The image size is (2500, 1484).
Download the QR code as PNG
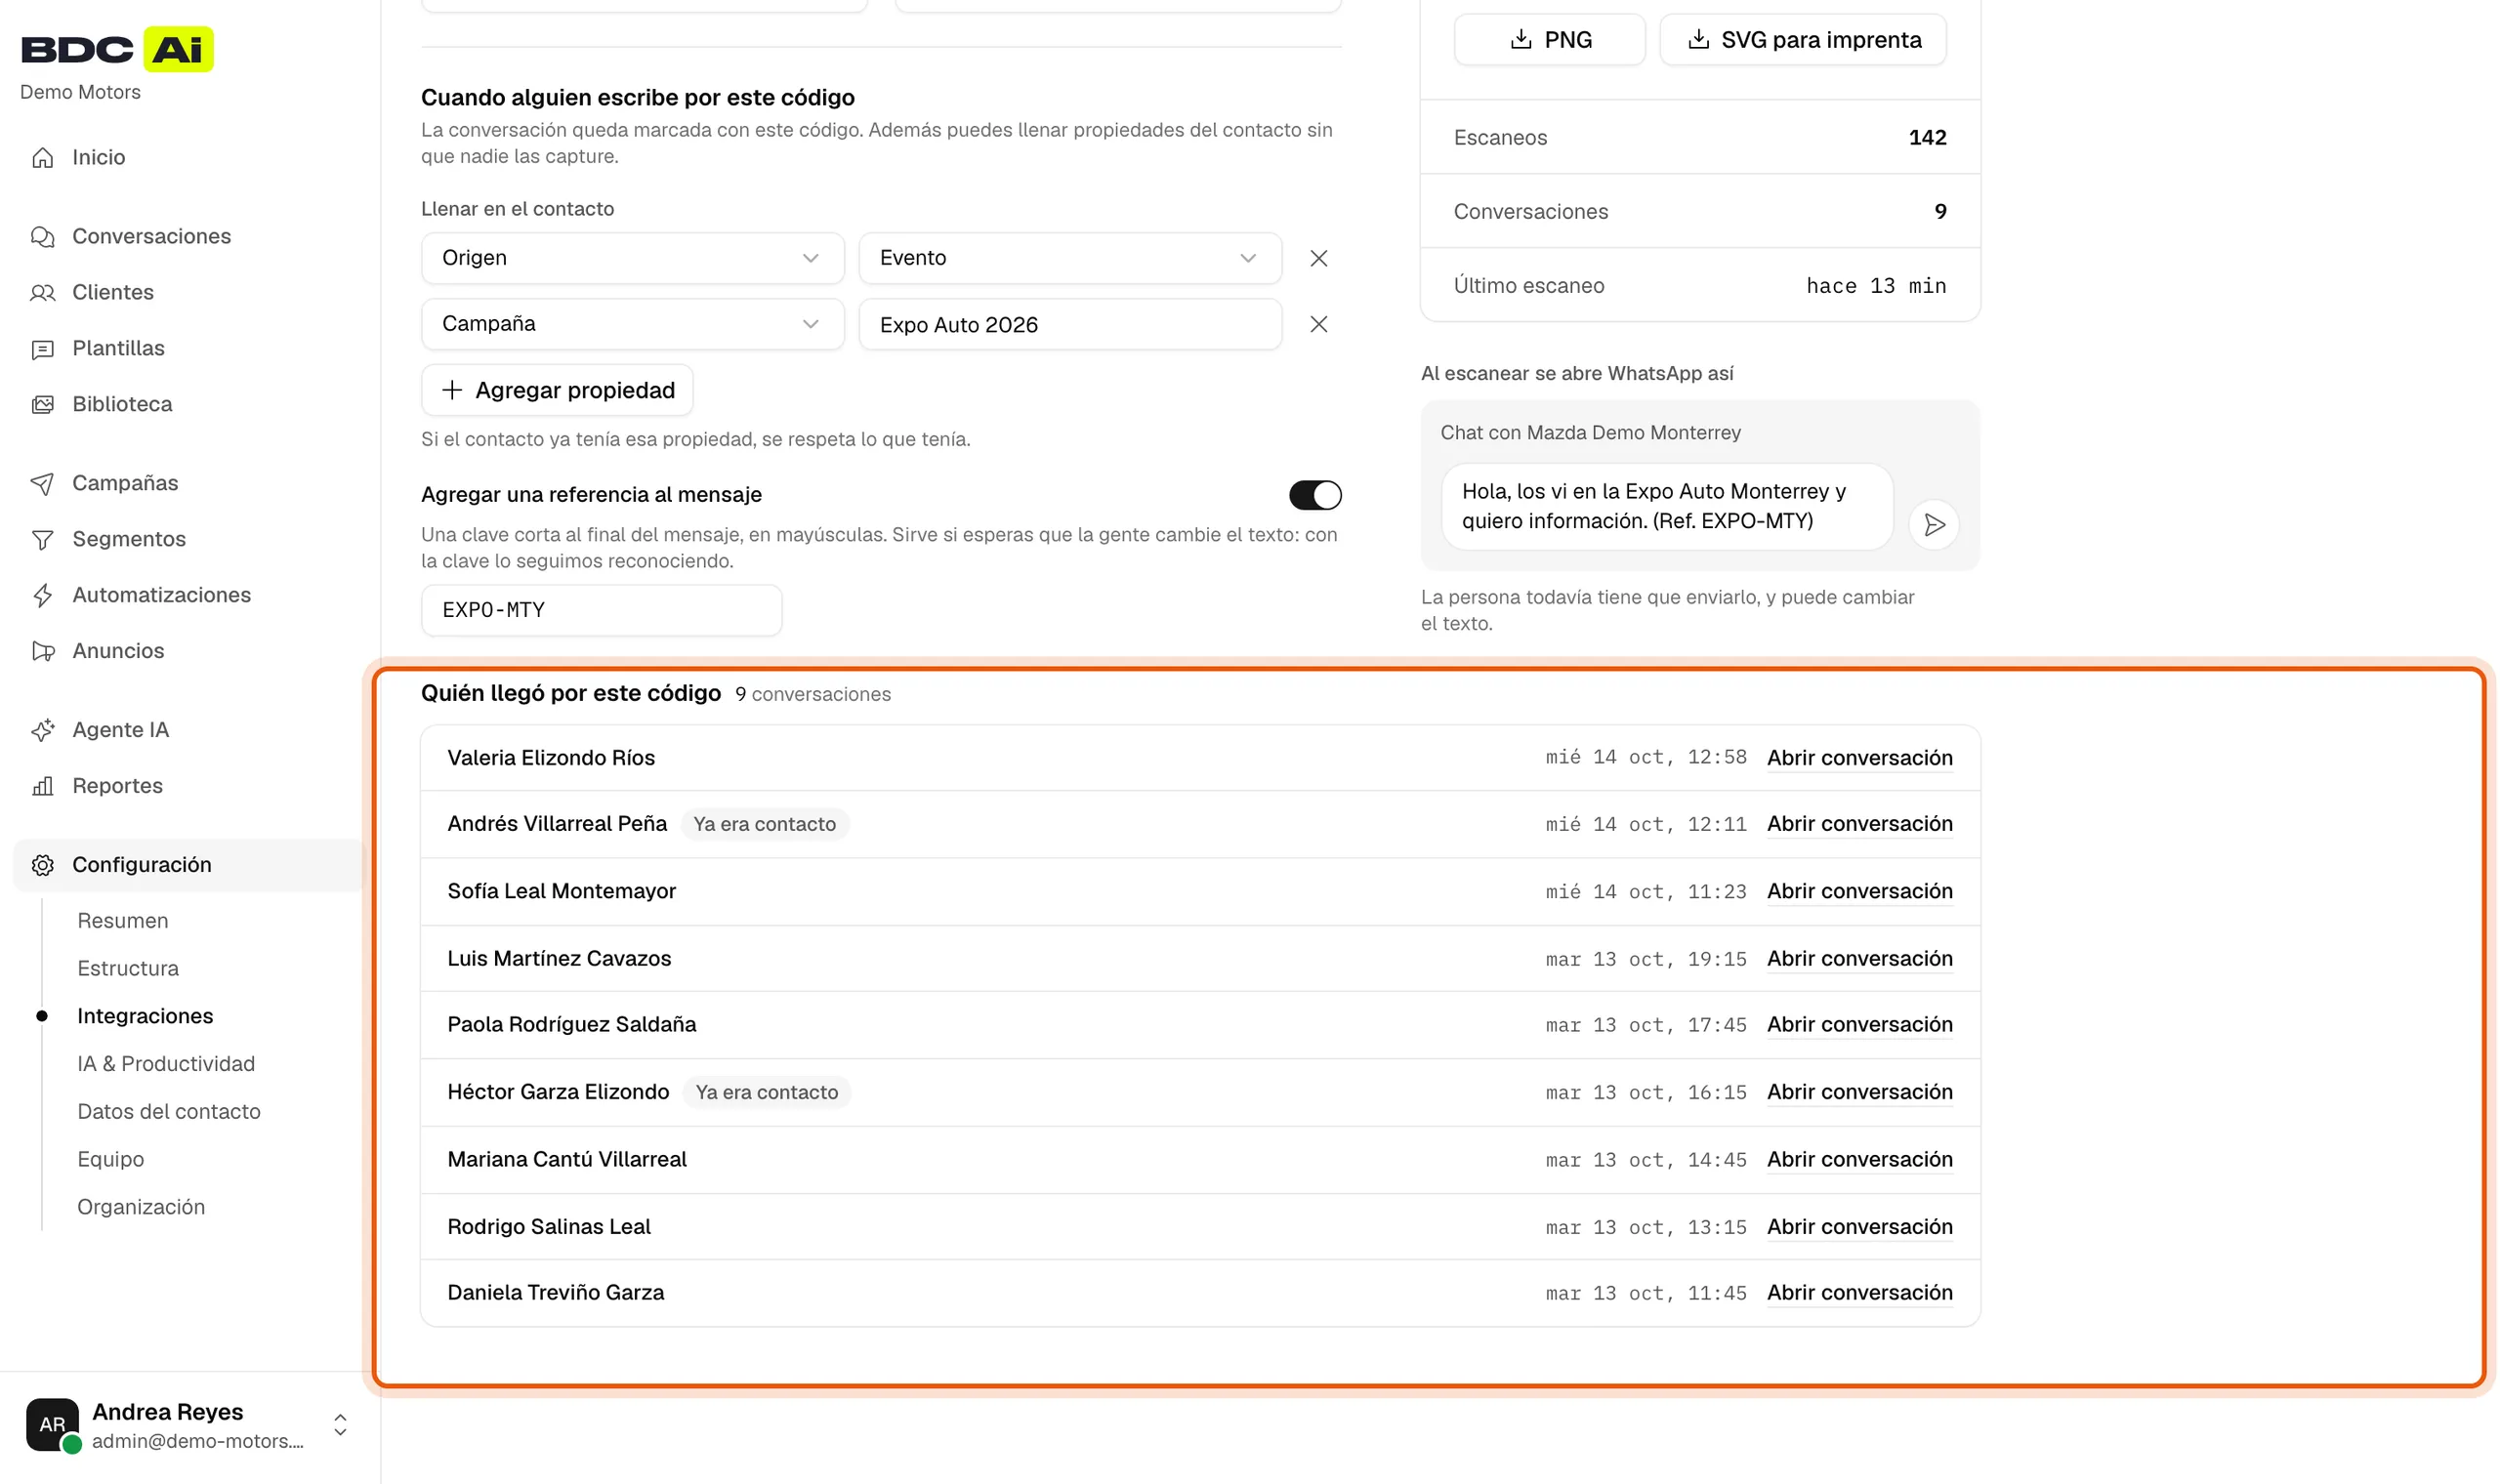coord(1549,40)
